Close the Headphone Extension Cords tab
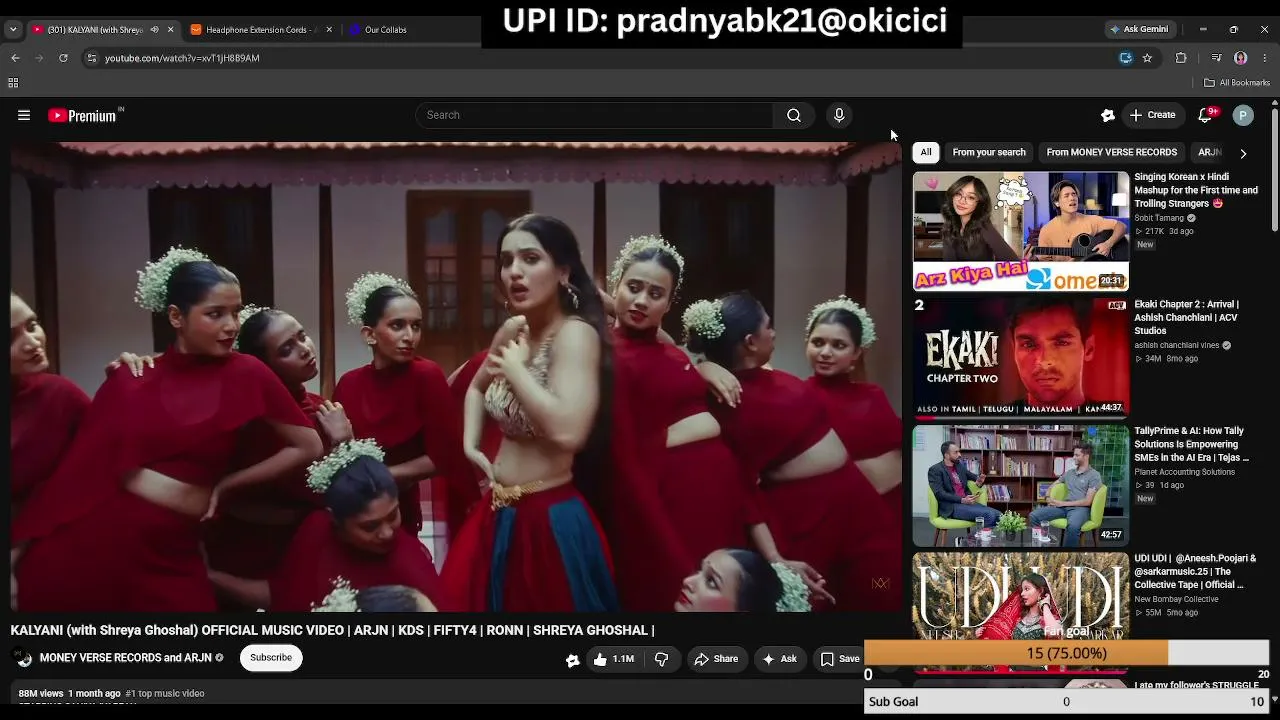Image resolution: width=1280 pixels, height=720 pixels. coord(329,30)
